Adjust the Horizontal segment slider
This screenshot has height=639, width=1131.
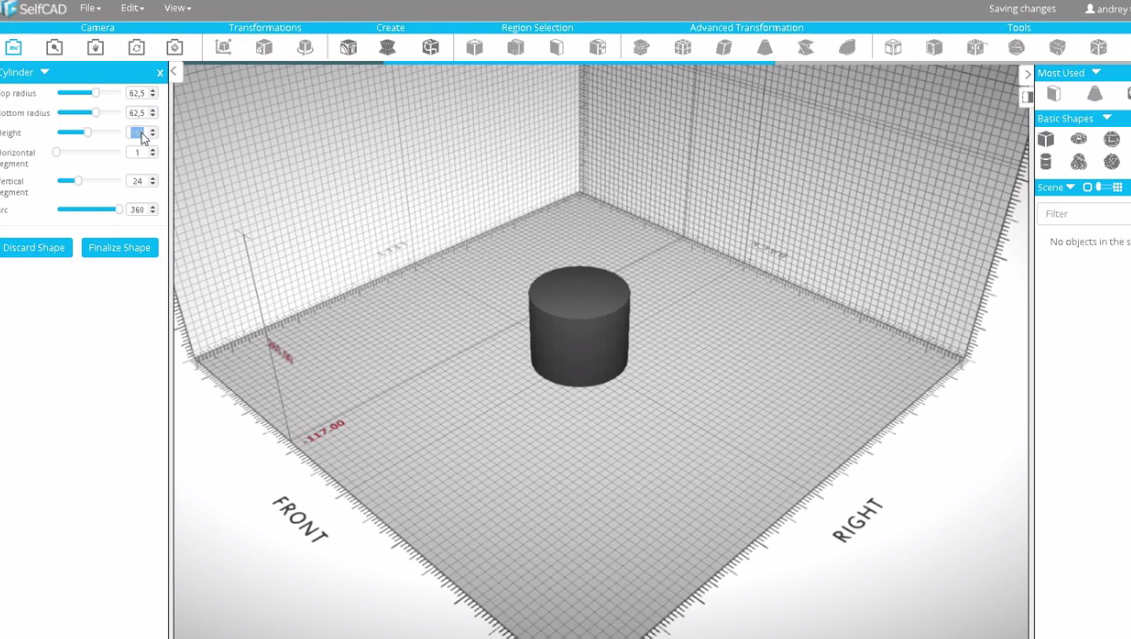tap(57, 152)
